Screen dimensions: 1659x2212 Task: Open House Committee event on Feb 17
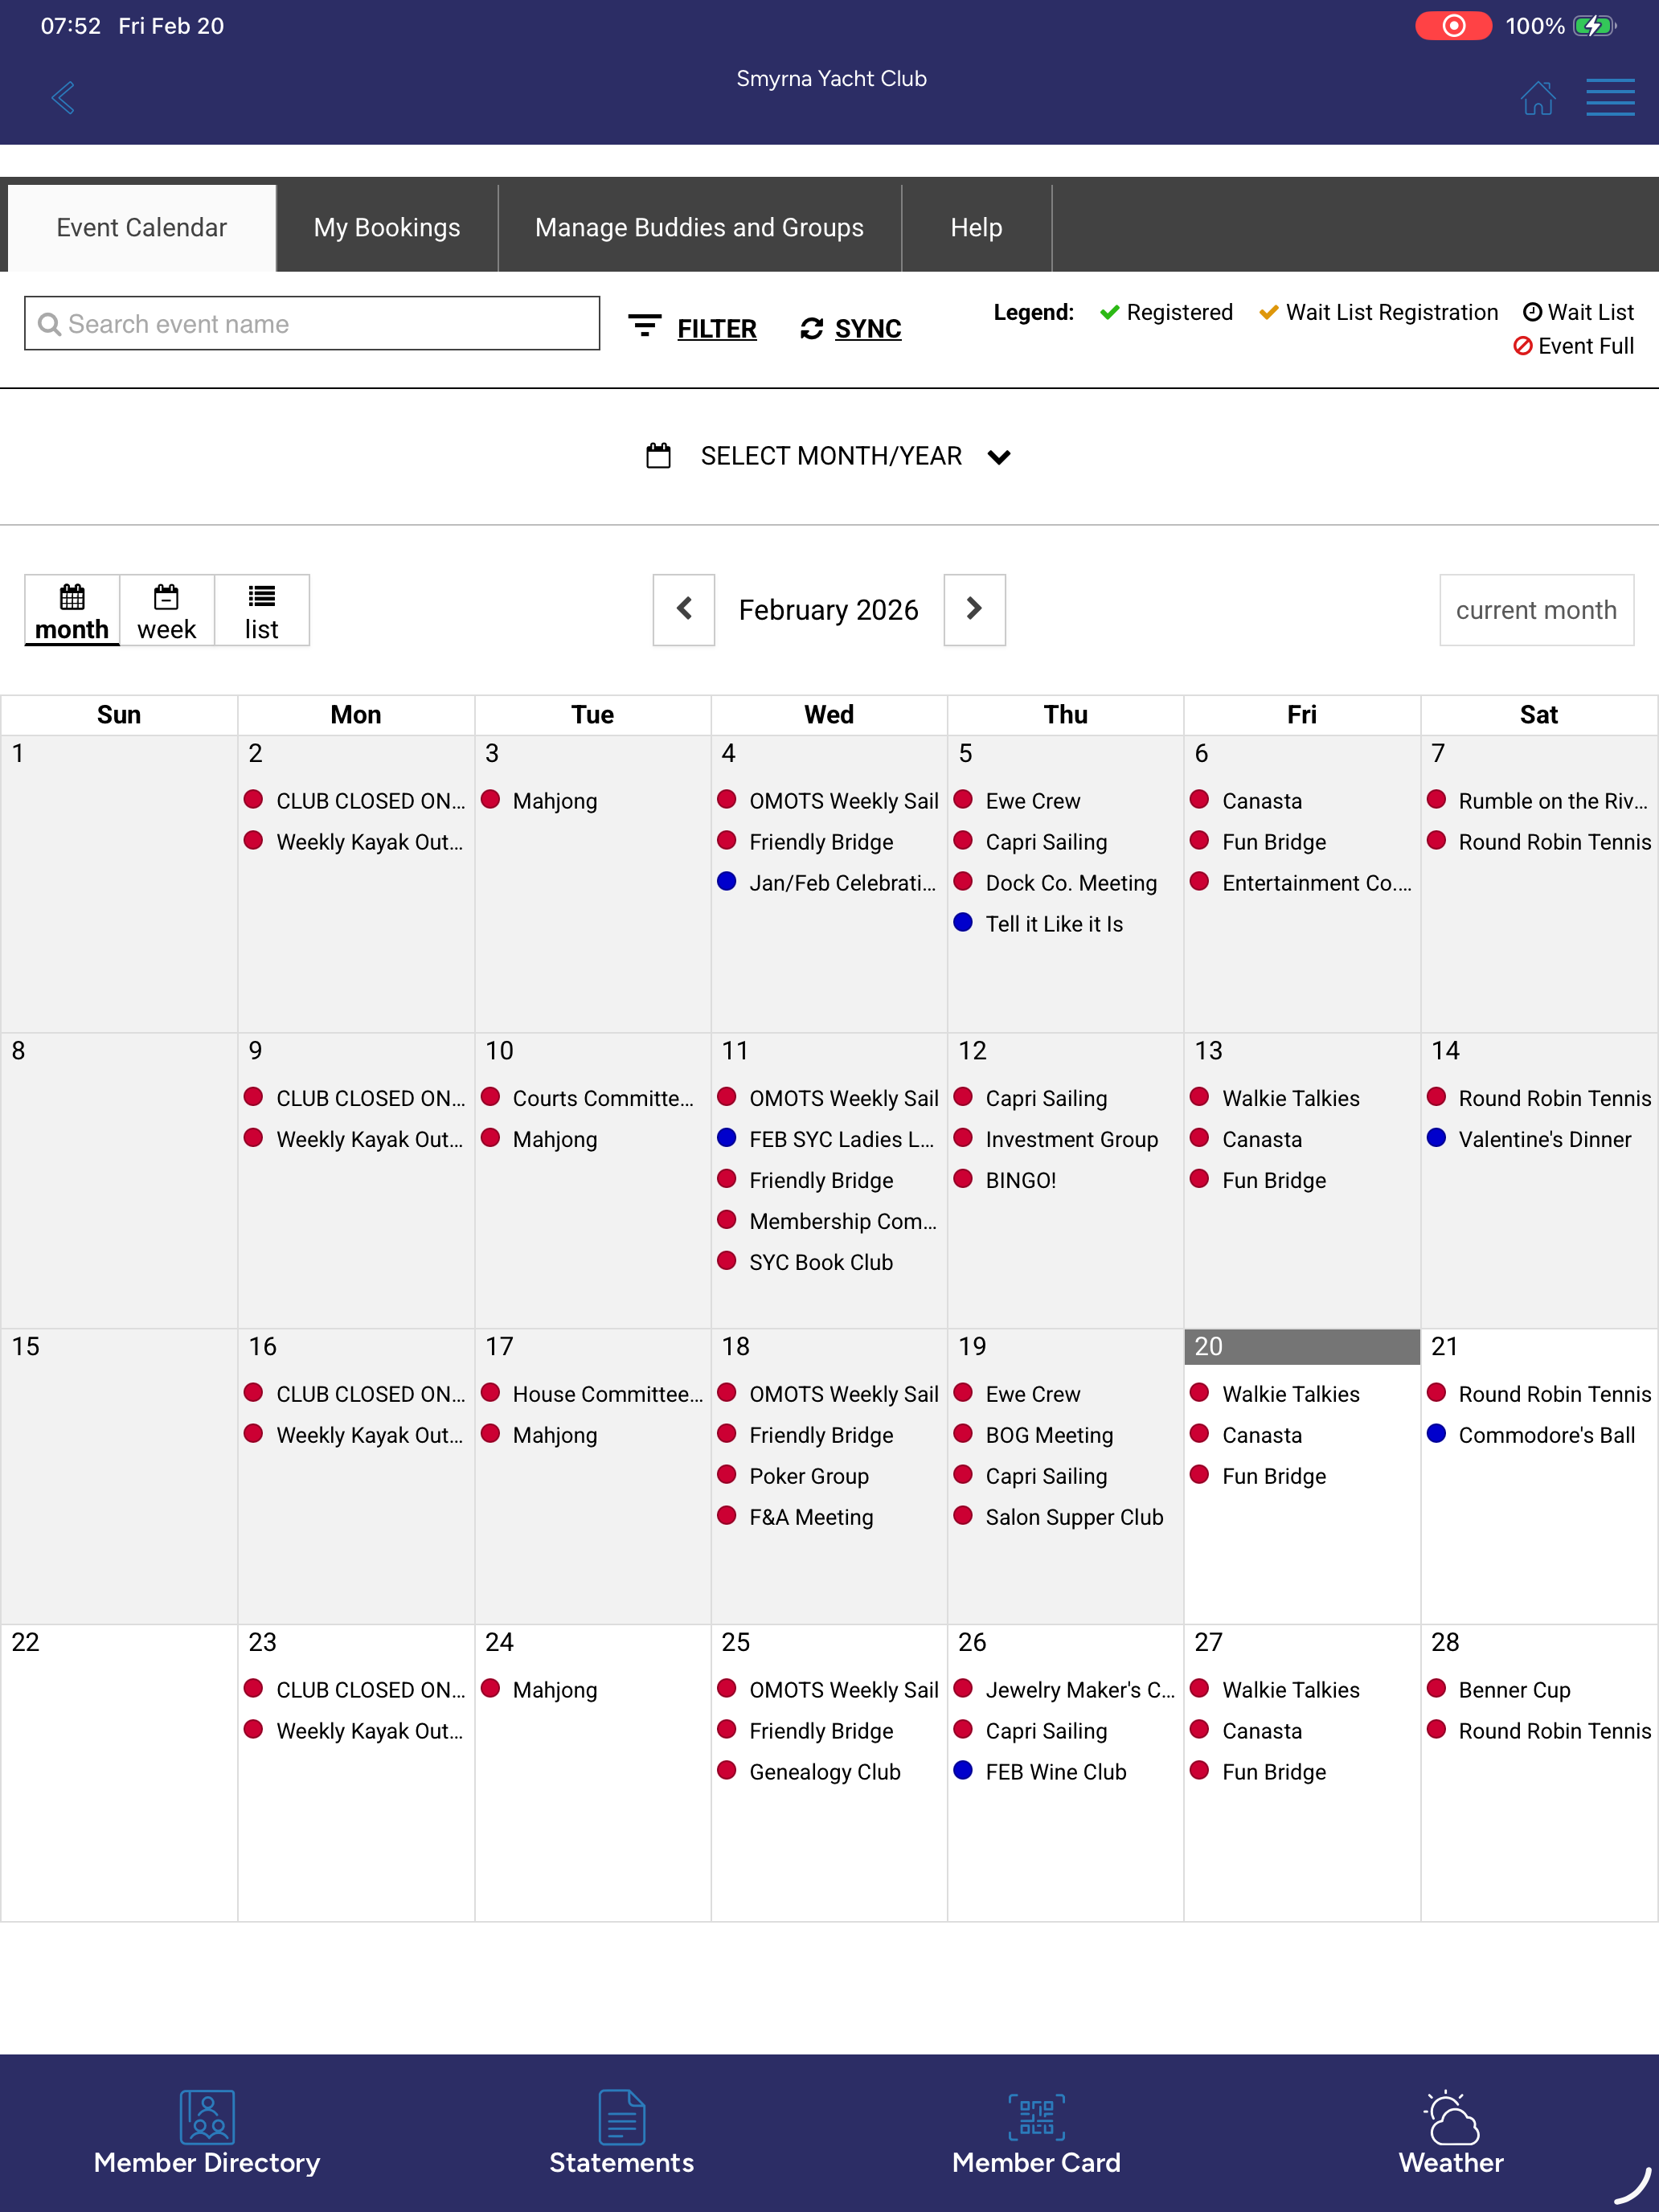coord(608,1394)
